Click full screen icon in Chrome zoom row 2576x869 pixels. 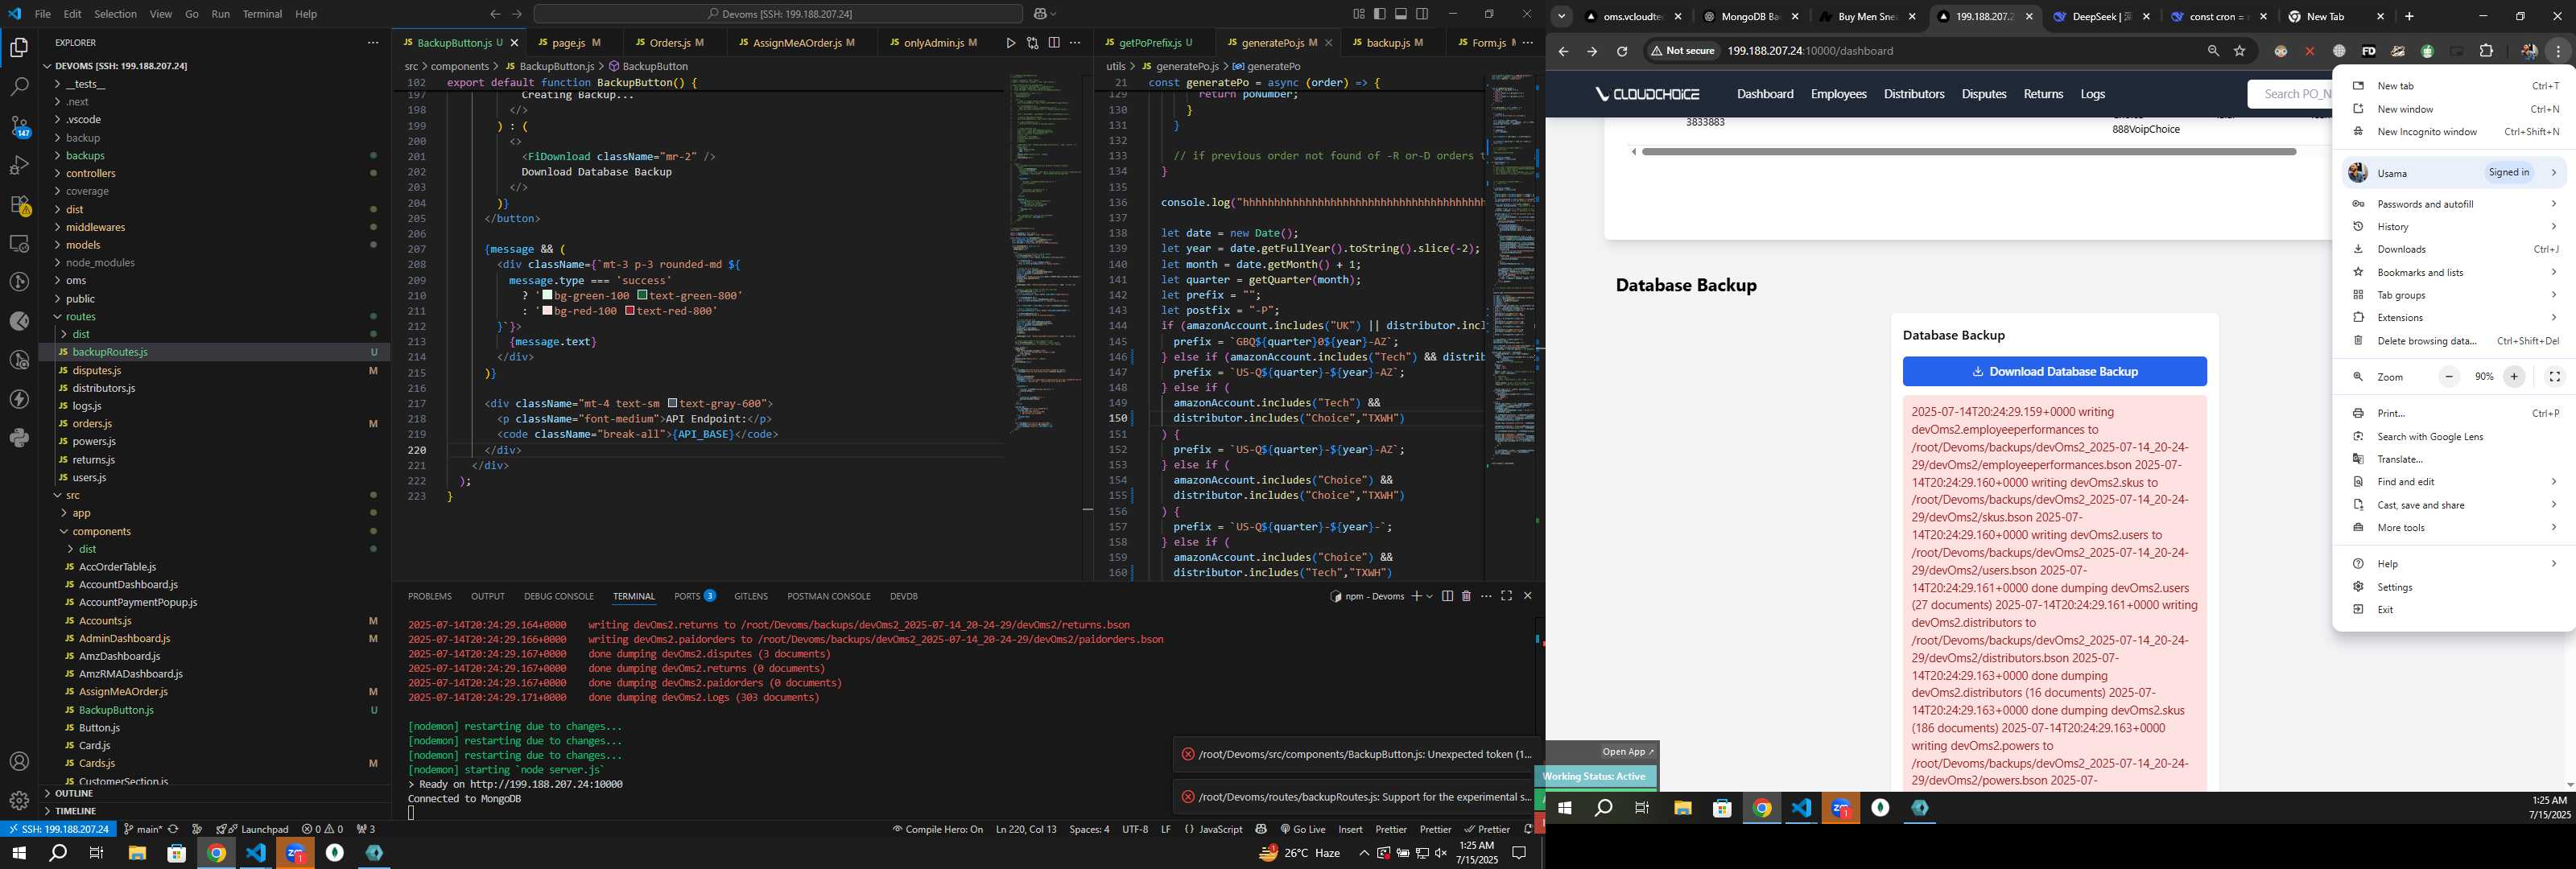[2554, 377]
